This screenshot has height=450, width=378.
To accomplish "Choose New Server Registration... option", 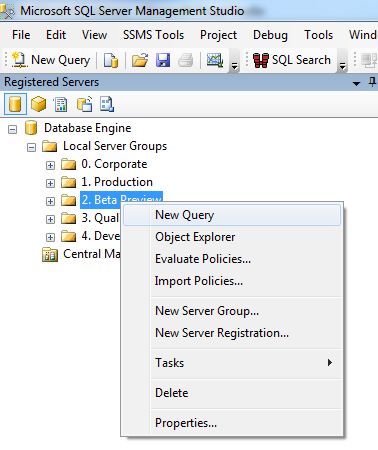I will click(232, 333).
